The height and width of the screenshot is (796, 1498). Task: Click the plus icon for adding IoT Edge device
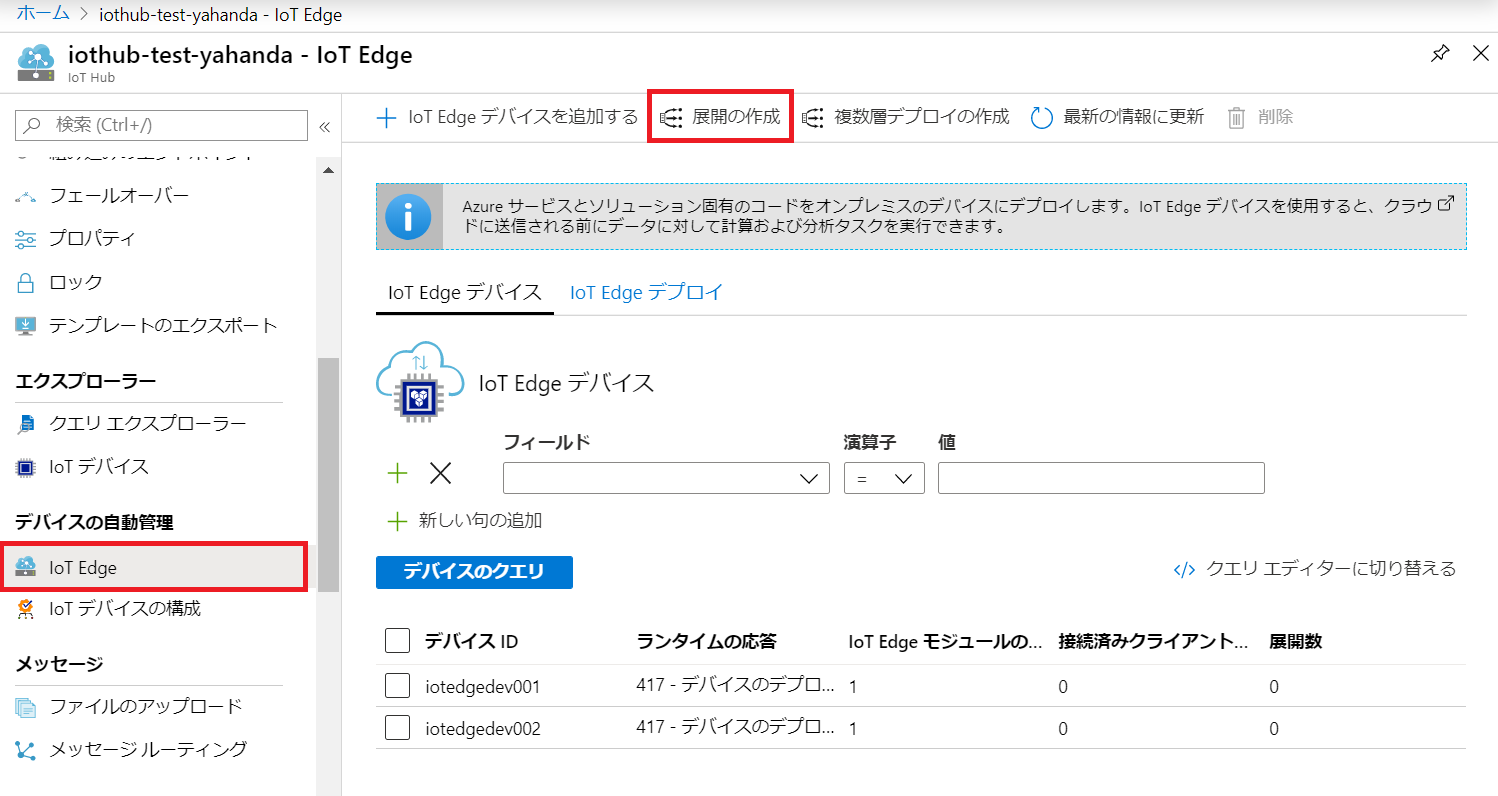pos(386,118)
